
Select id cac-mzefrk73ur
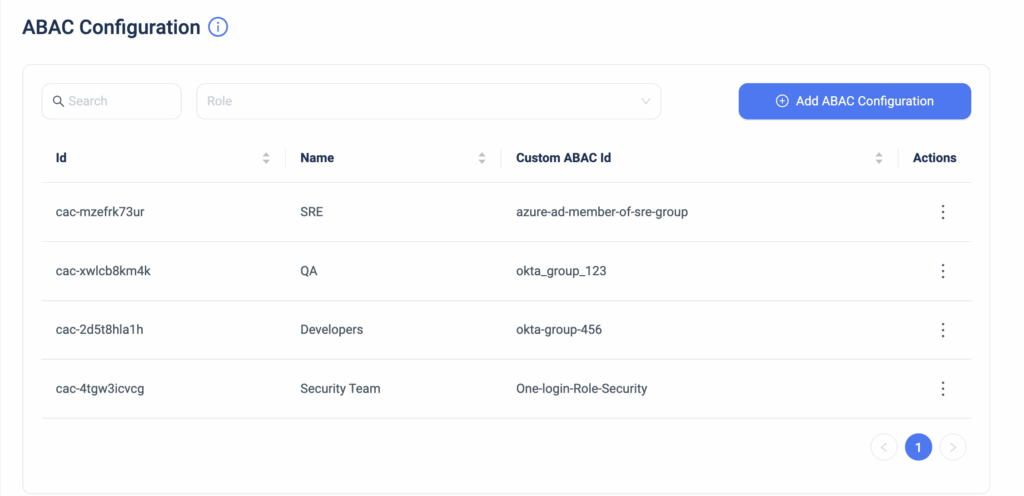100,212
